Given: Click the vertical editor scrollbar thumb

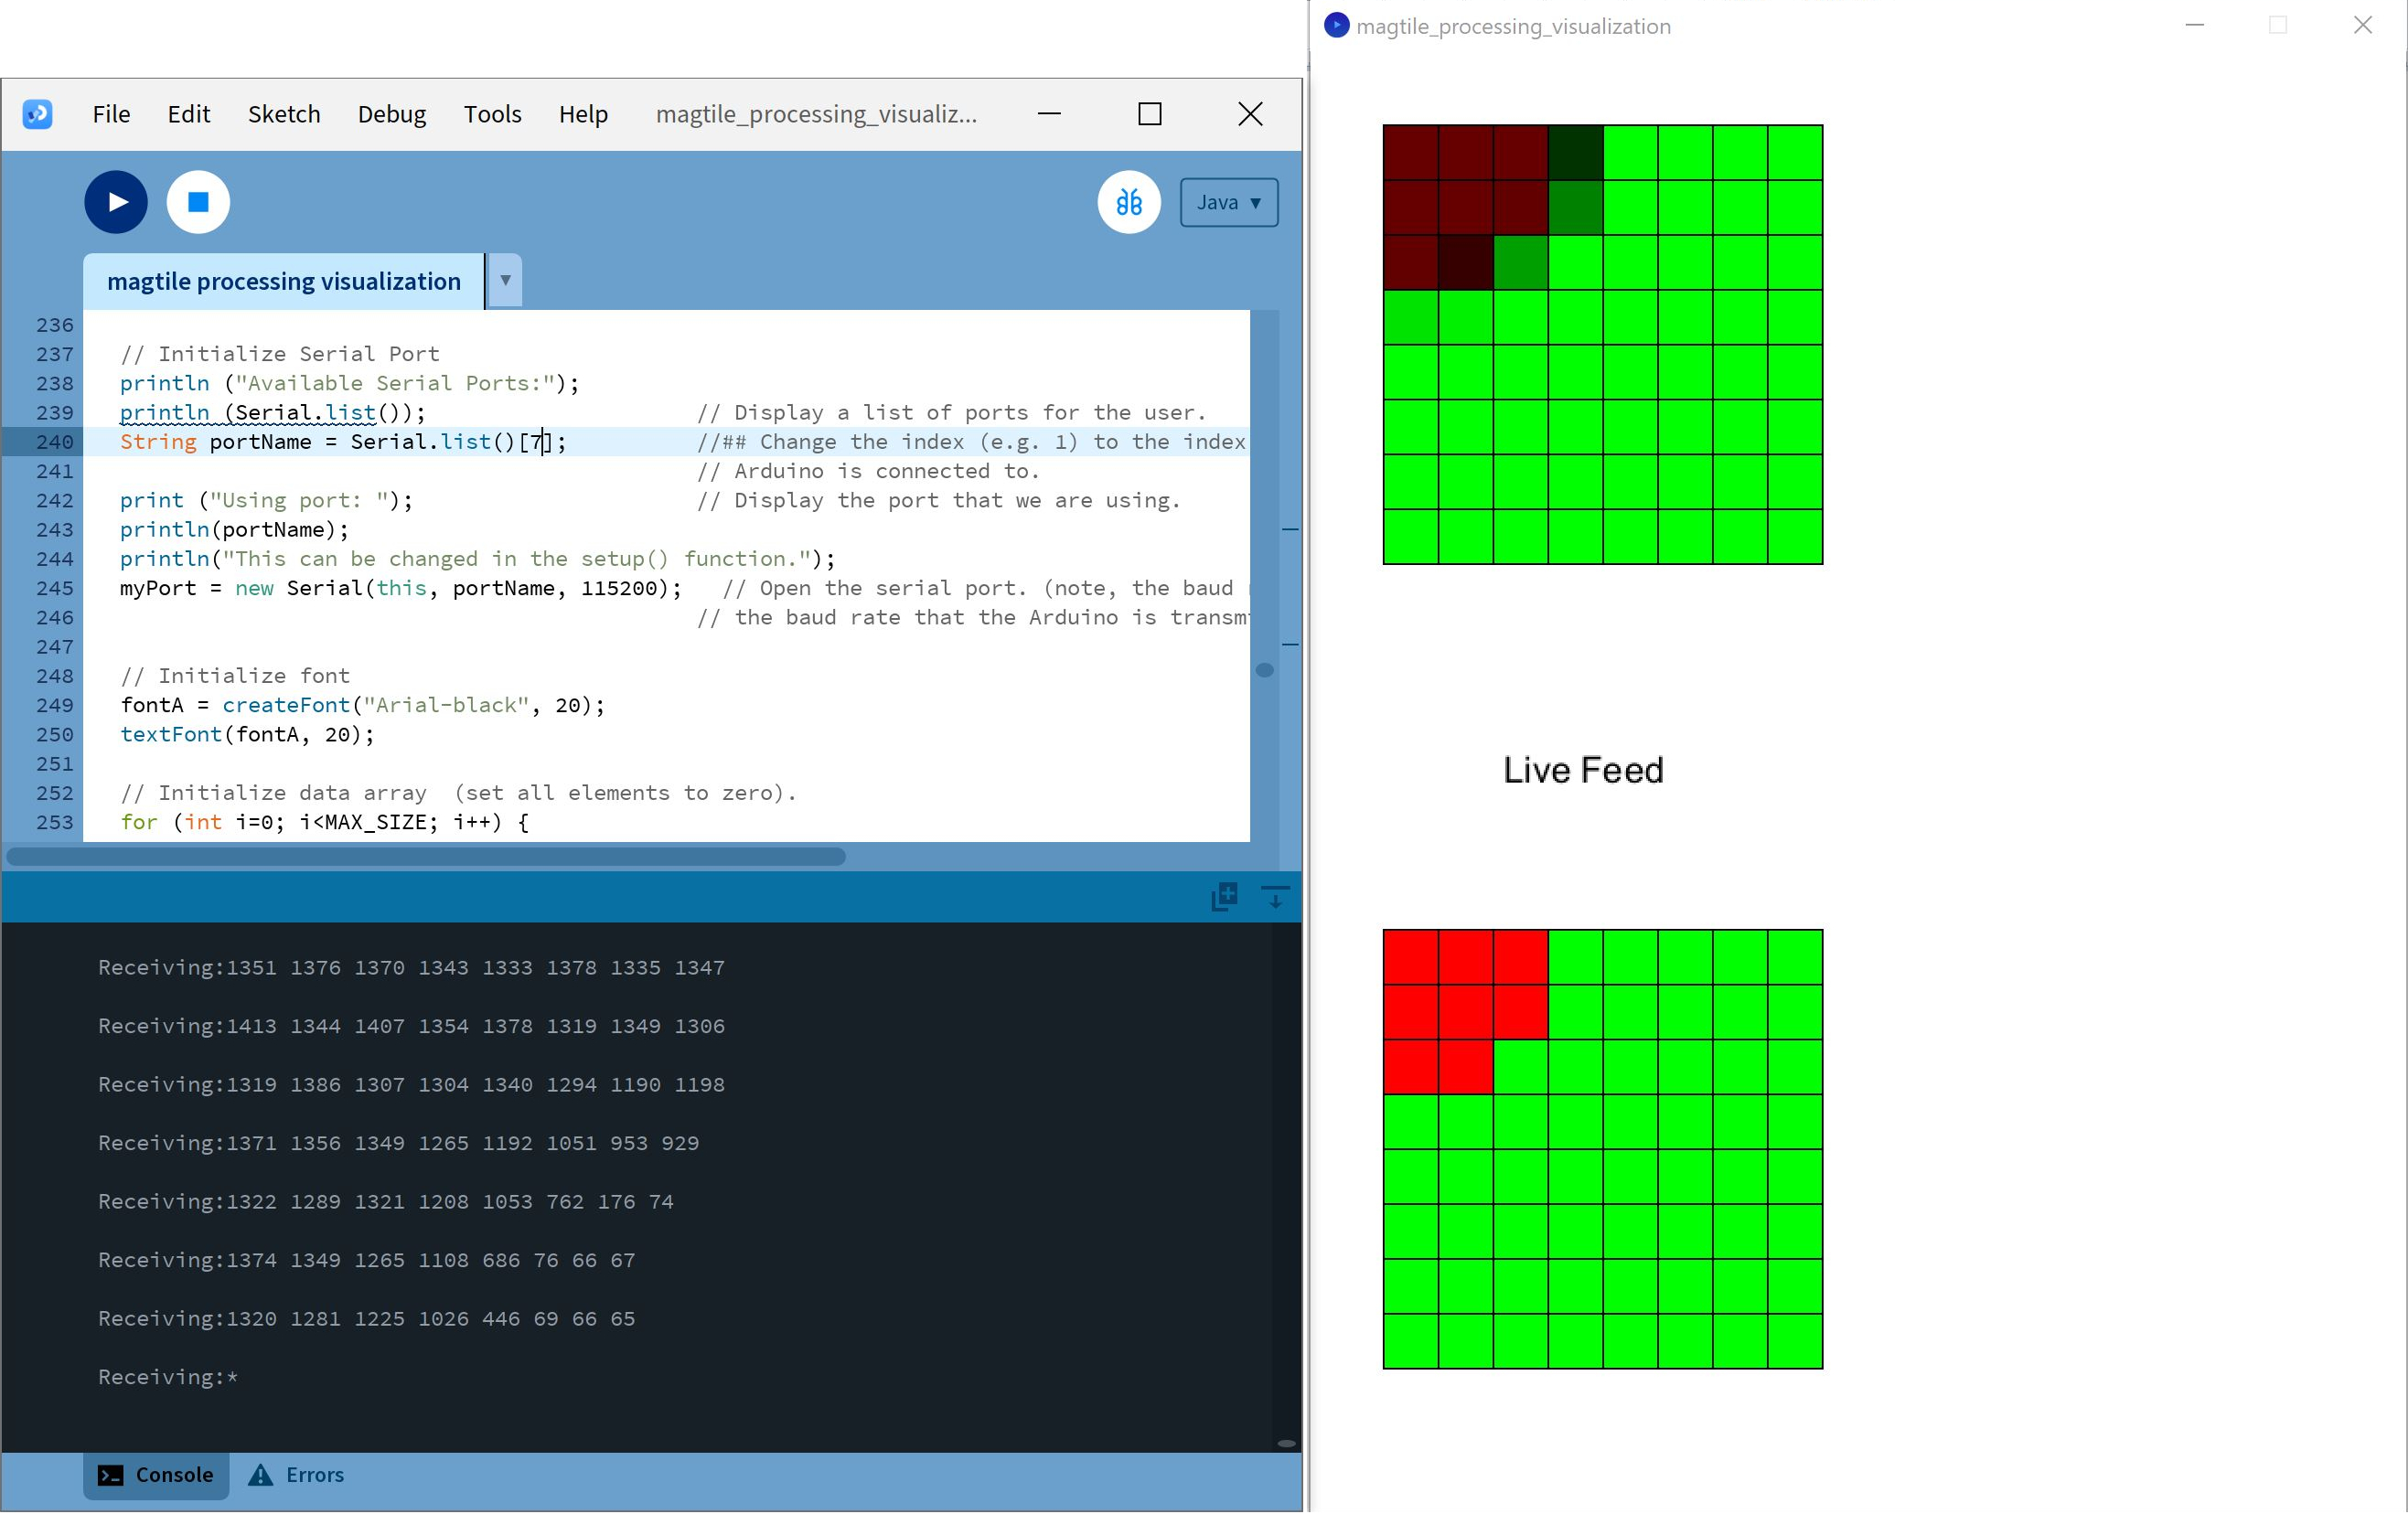Looking at the screenshot, I should 1264,670.
